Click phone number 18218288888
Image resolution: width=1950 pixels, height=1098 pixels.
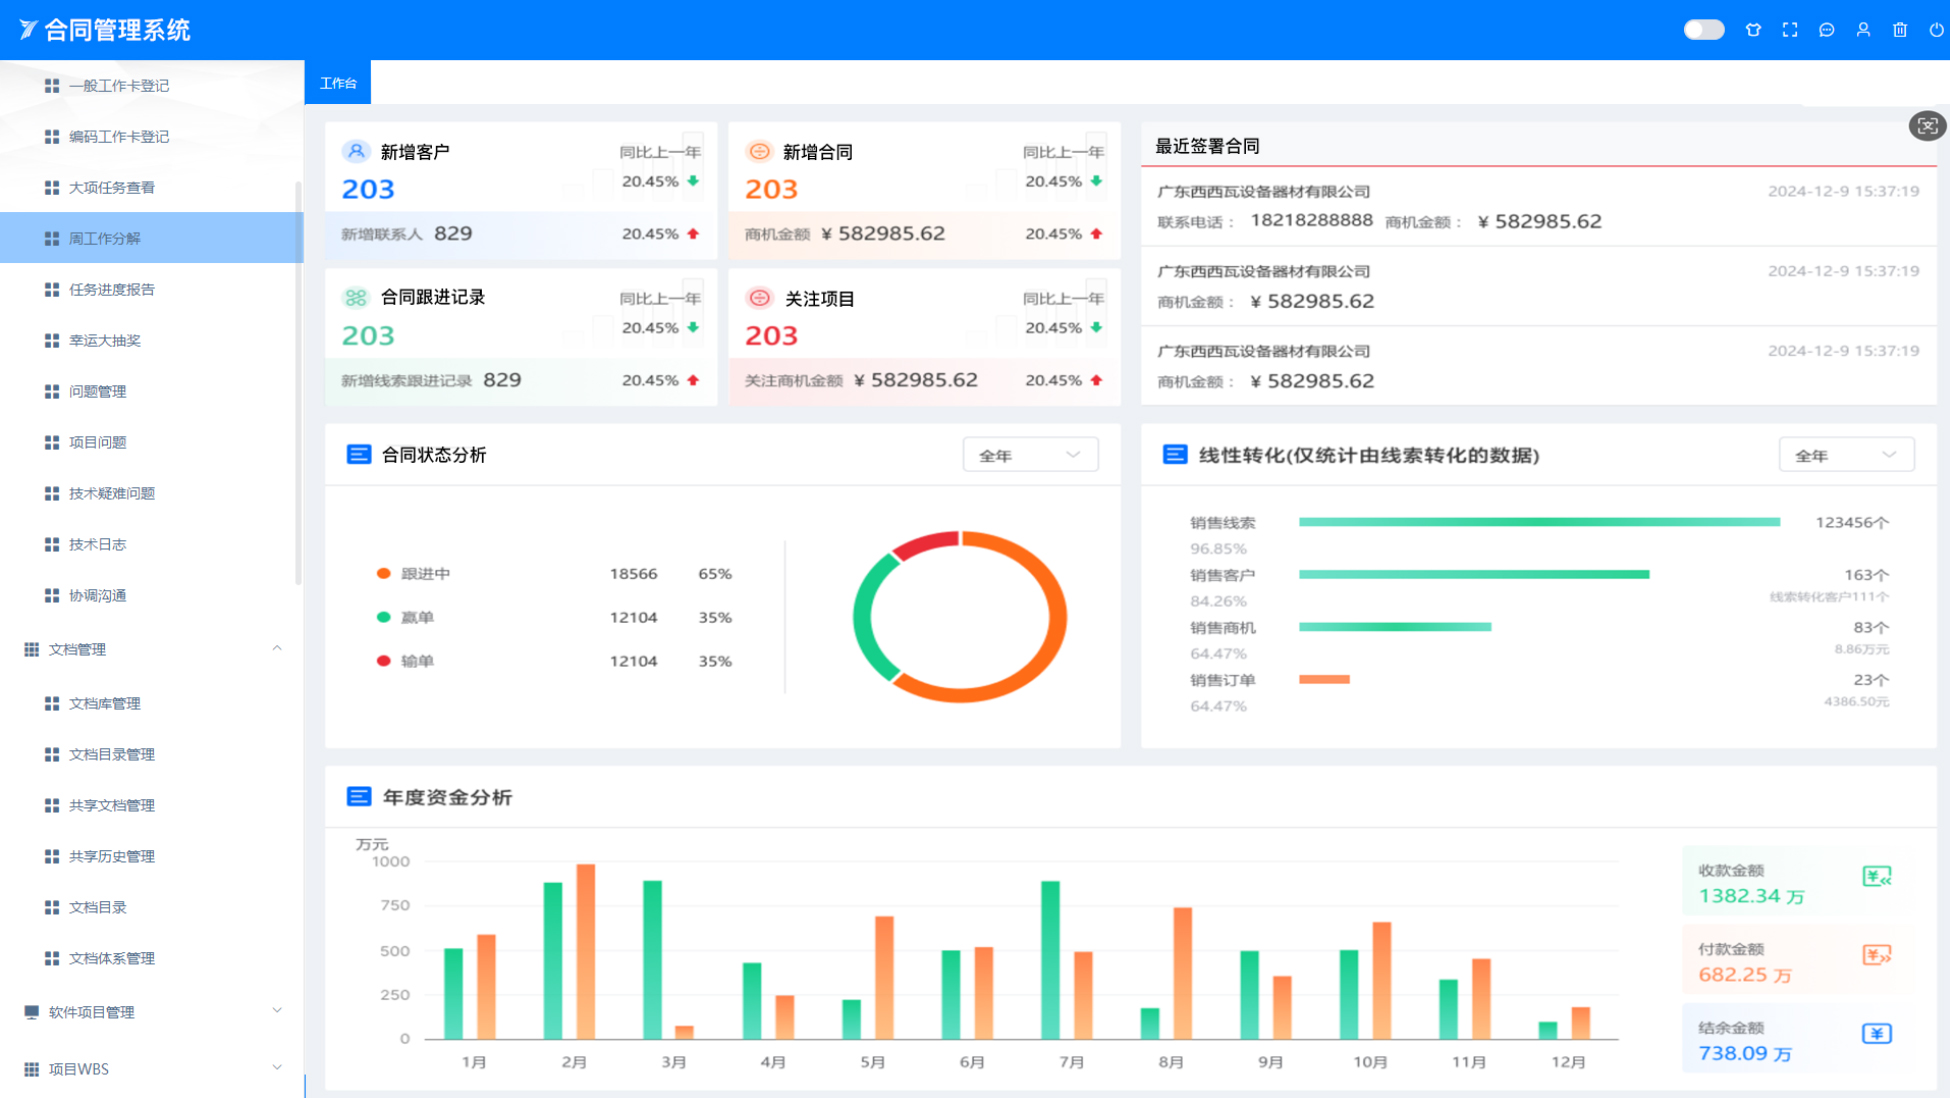pyautogui.click(x=1311, y=220)
